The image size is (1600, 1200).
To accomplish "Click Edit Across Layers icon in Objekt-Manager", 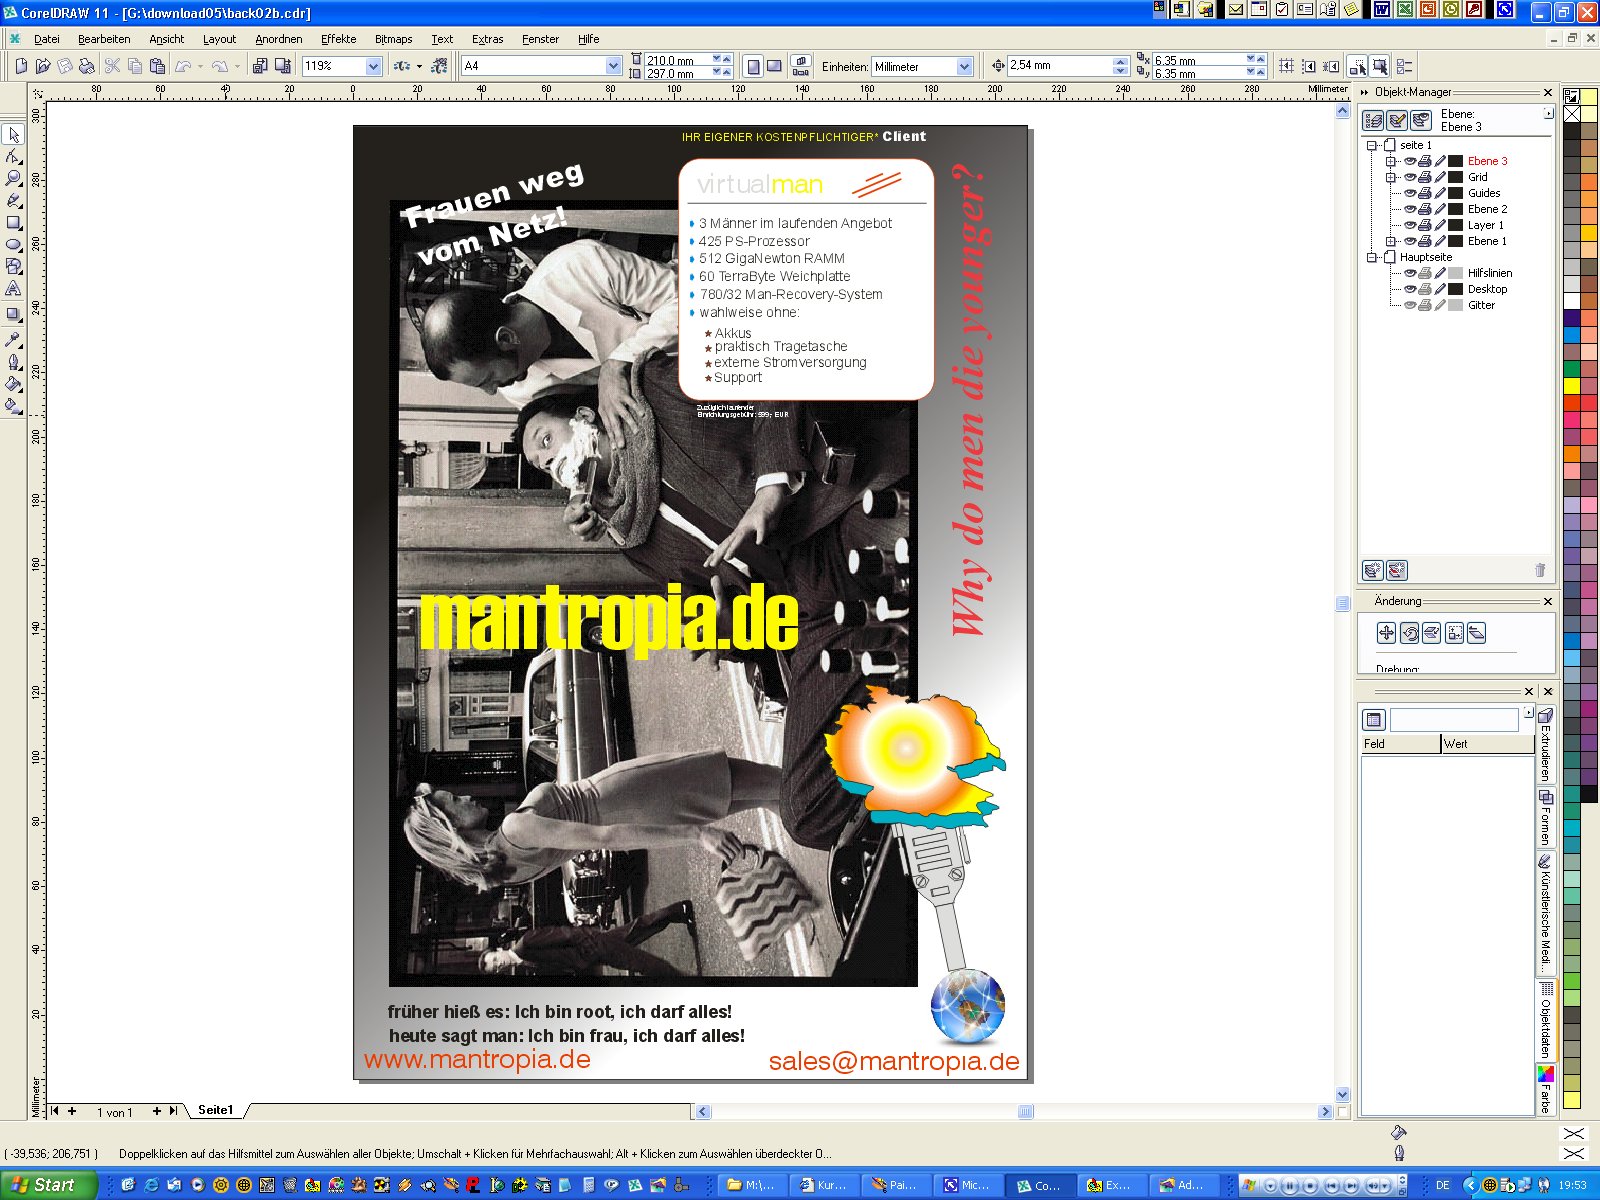I will pos(1397,120).
